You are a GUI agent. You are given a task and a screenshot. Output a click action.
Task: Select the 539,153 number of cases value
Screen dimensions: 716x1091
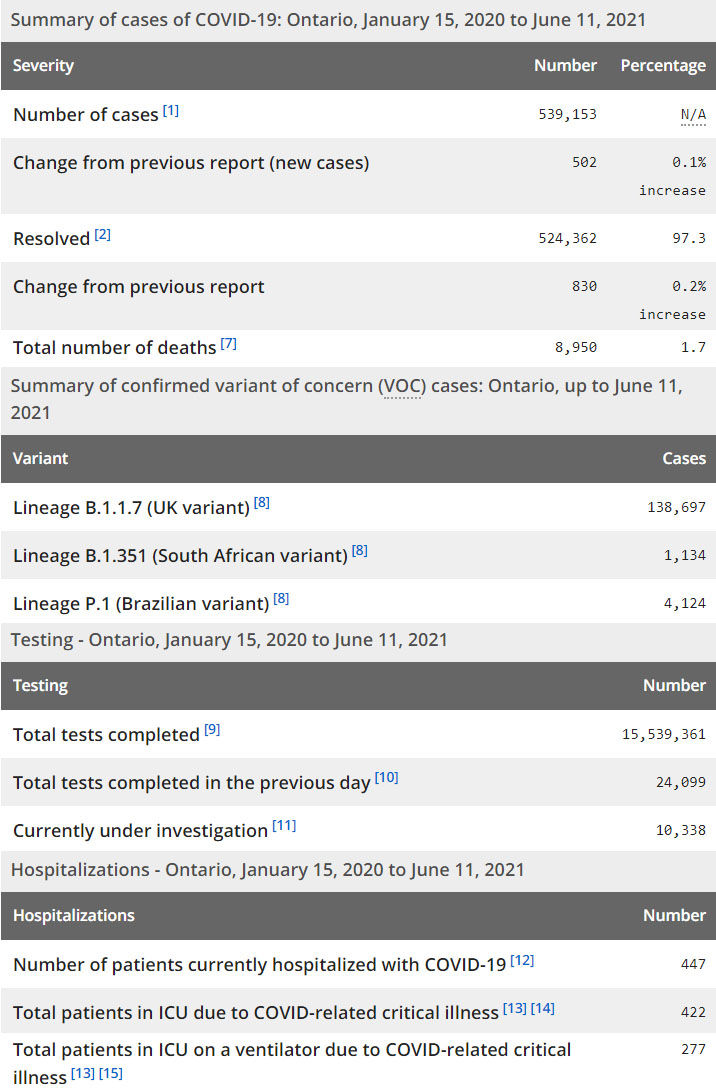click(x=567, y=115)
